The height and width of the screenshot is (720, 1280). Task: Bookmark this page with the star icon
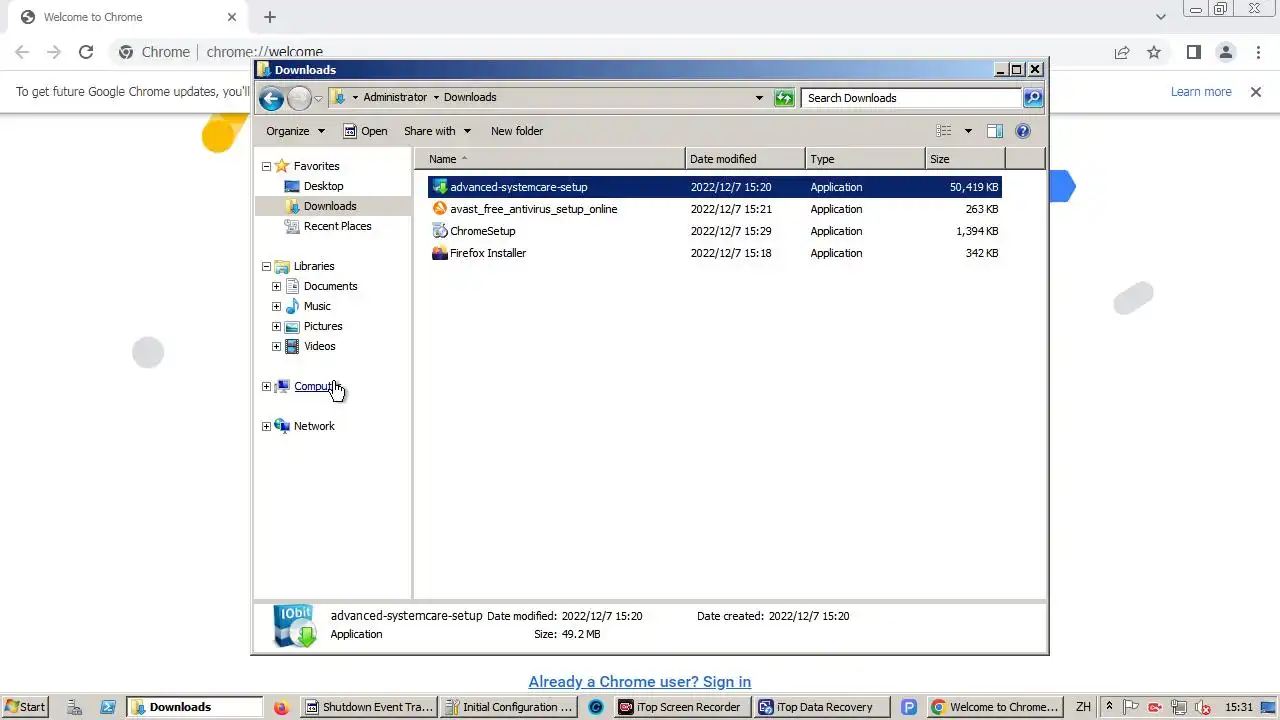pyautogui.click(x=1154, y=52)
